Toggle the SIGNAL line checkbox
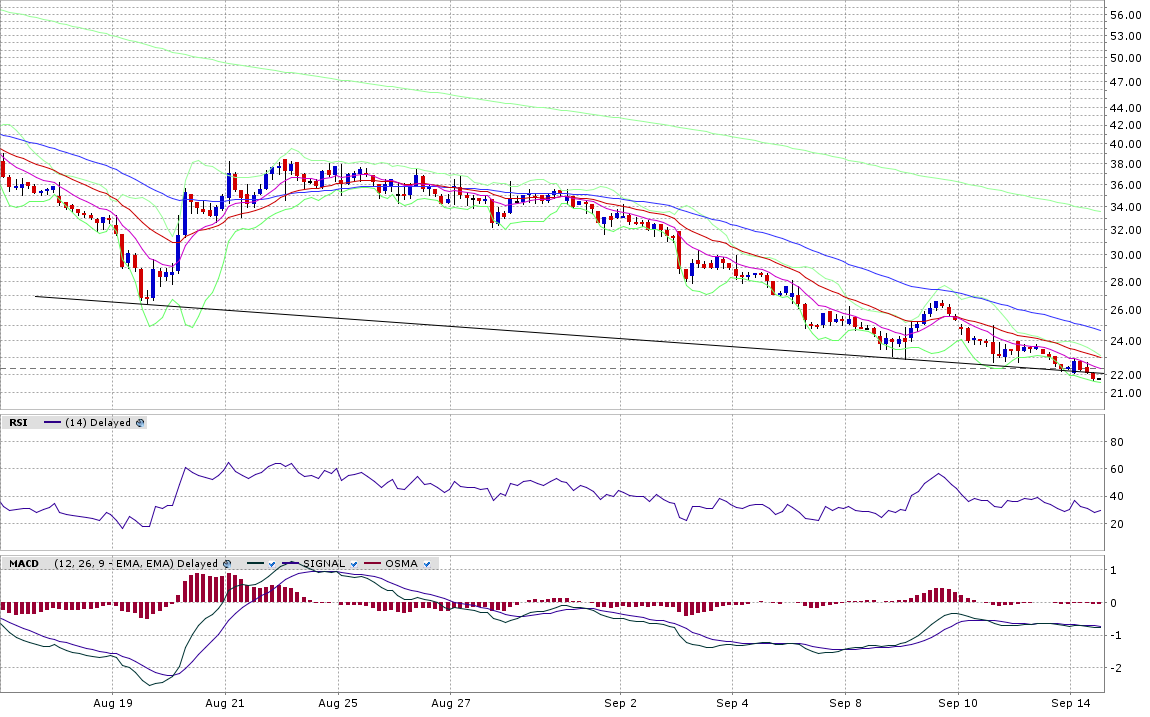This screenshot has height=717, width=1150. (354, 564)
